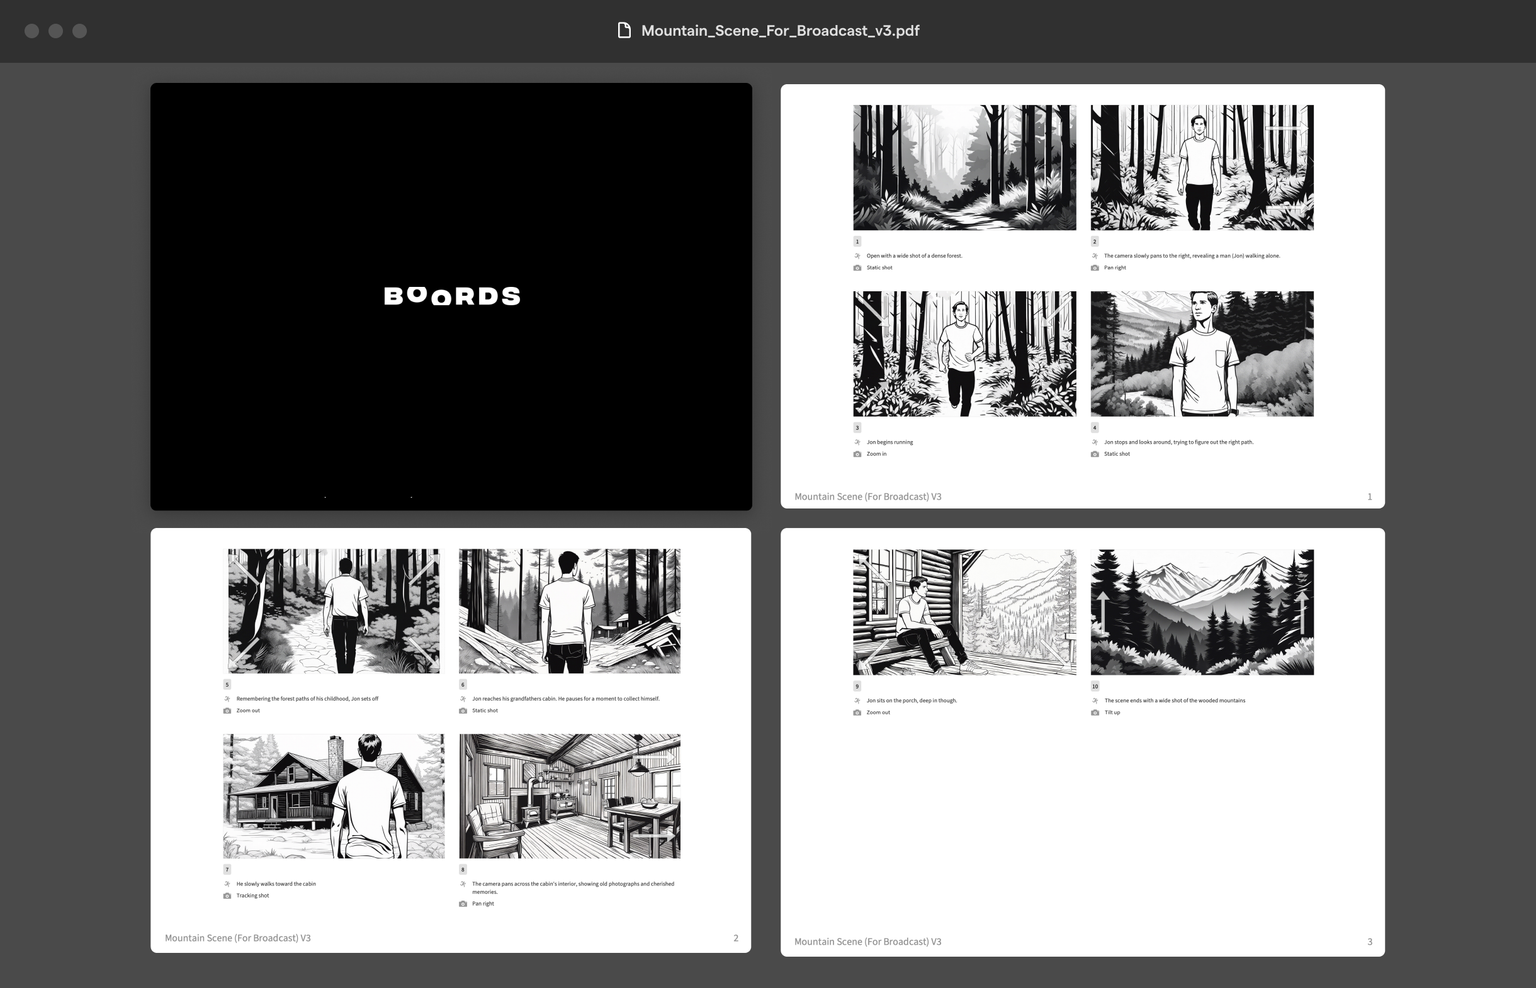Screen dimensions: 1536x988
Task: Click the action icon next to 'Pan right' frame description
Action: pos(1094,255)
